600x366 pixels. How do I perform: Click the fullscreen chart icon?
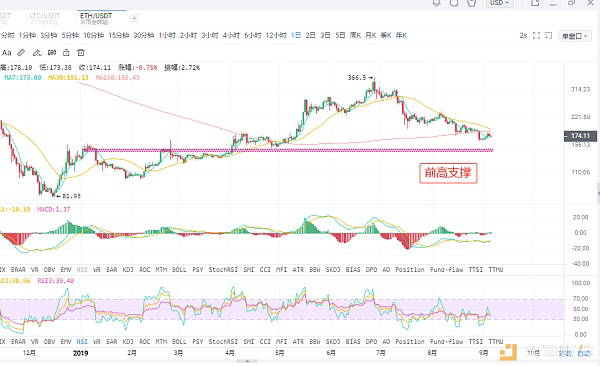[536, 36]
